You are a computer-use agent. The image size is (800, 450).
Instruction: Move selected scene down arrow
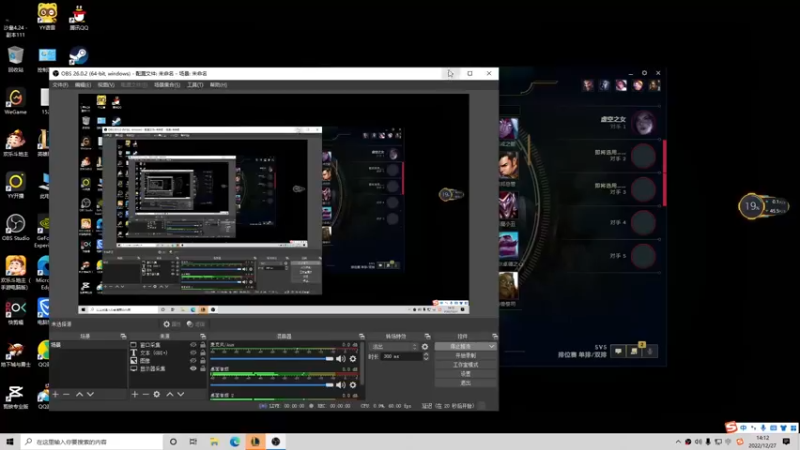pos(90,394)
